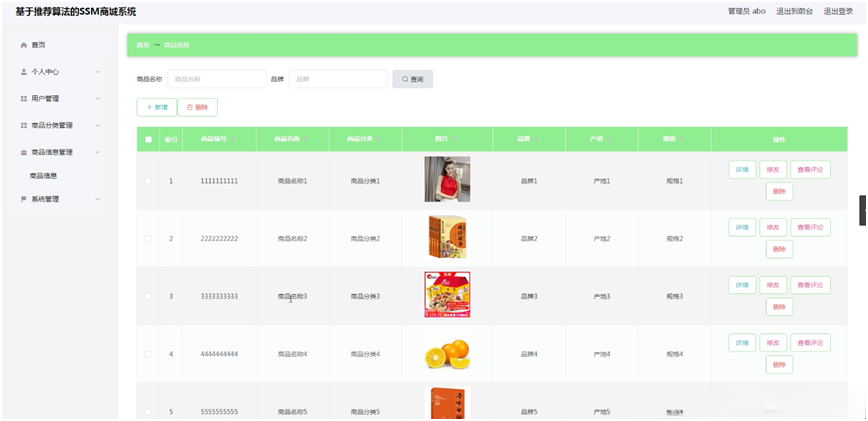Viewport: 868px width, 421px height.
Task: Click 修改 for 商品名称3 row
Action: [x=773, y=285]
